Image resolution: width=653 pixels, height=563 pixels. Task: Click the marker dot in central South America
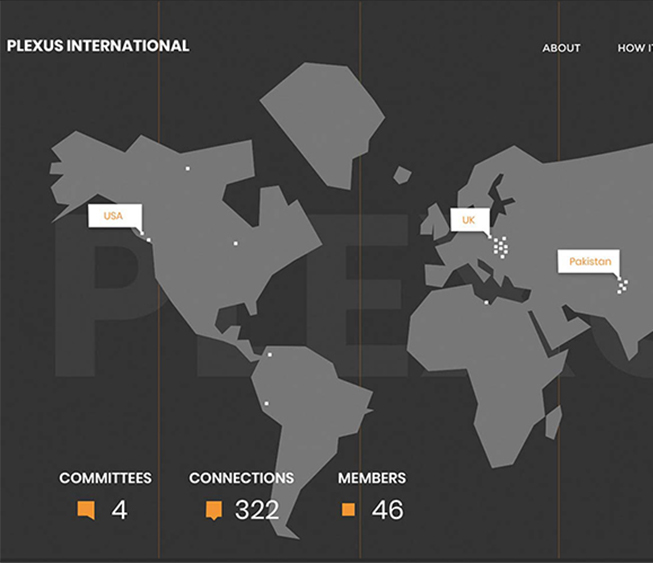click(x=266, y=403)
